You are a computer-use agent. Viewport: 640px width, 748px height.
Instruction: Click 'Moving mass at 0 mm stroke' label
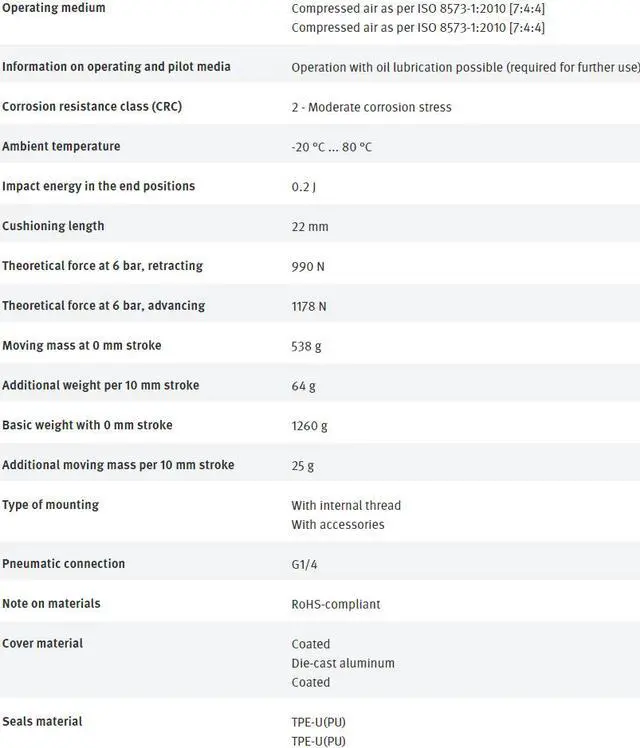81,346
